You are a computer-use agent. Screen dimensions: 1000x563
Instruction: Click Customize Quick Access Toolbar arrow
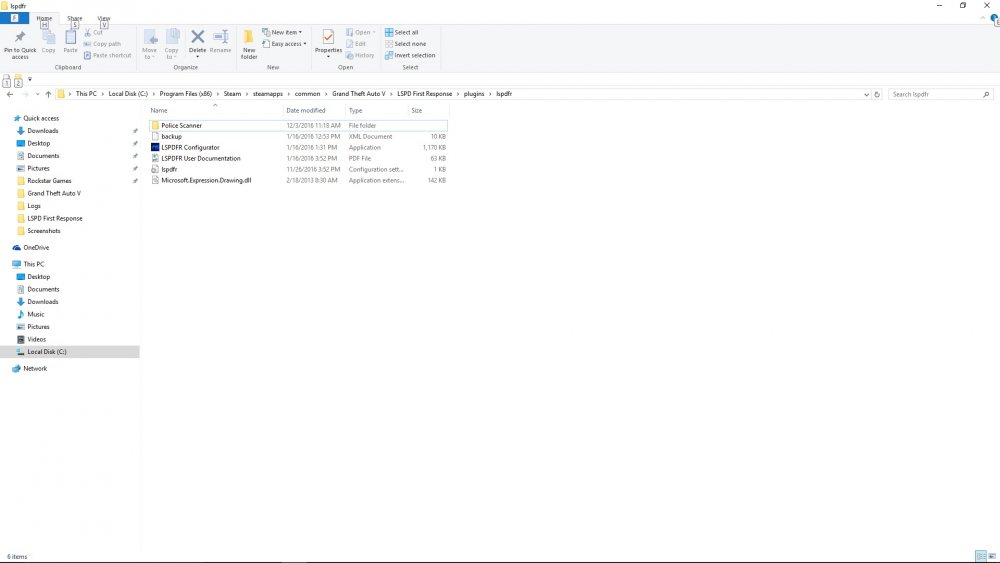point(29,79)
